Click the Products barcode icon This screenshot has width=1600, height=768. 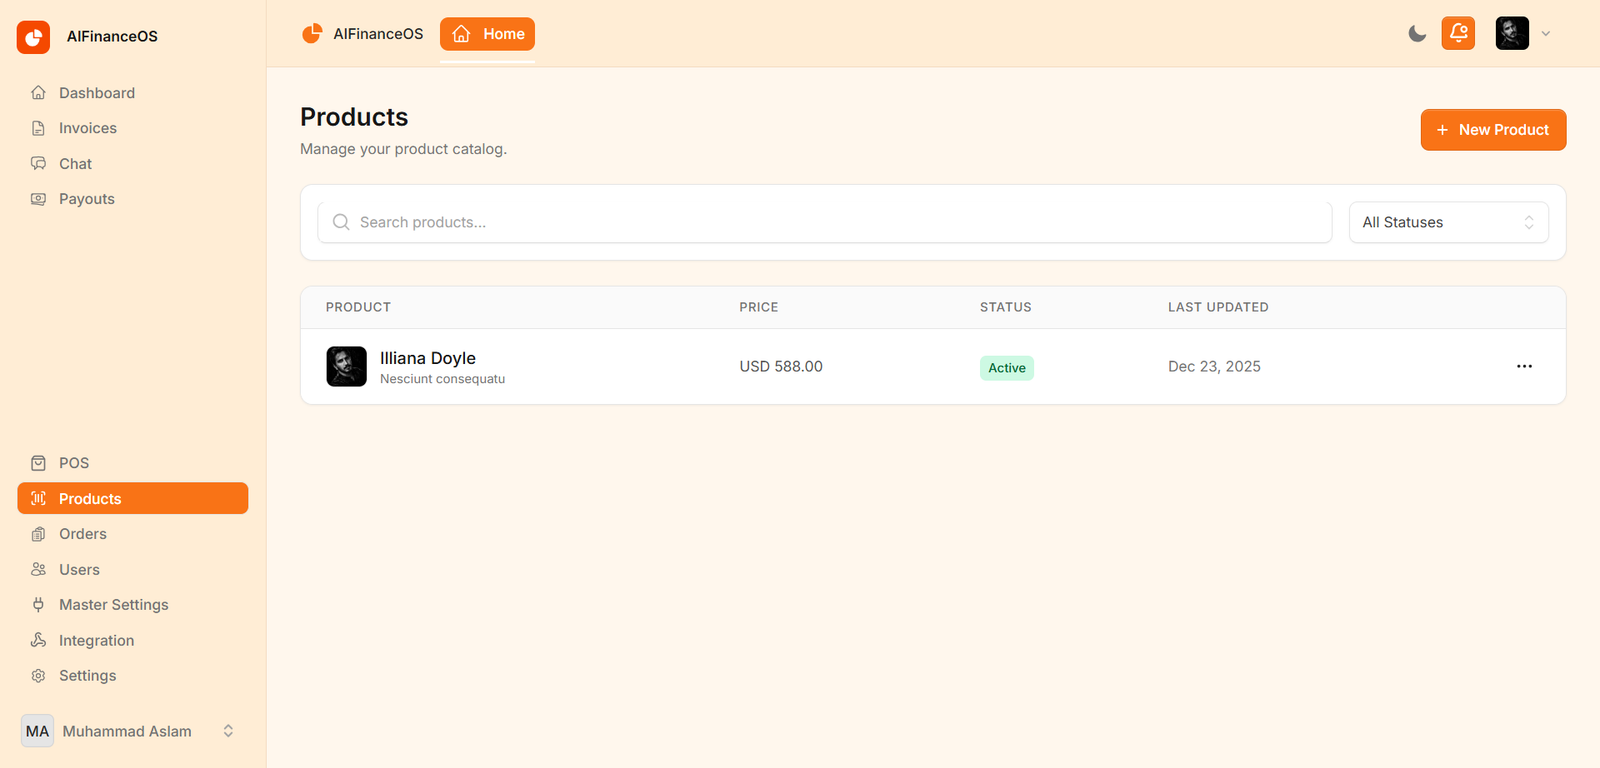(x=38, y=498)
